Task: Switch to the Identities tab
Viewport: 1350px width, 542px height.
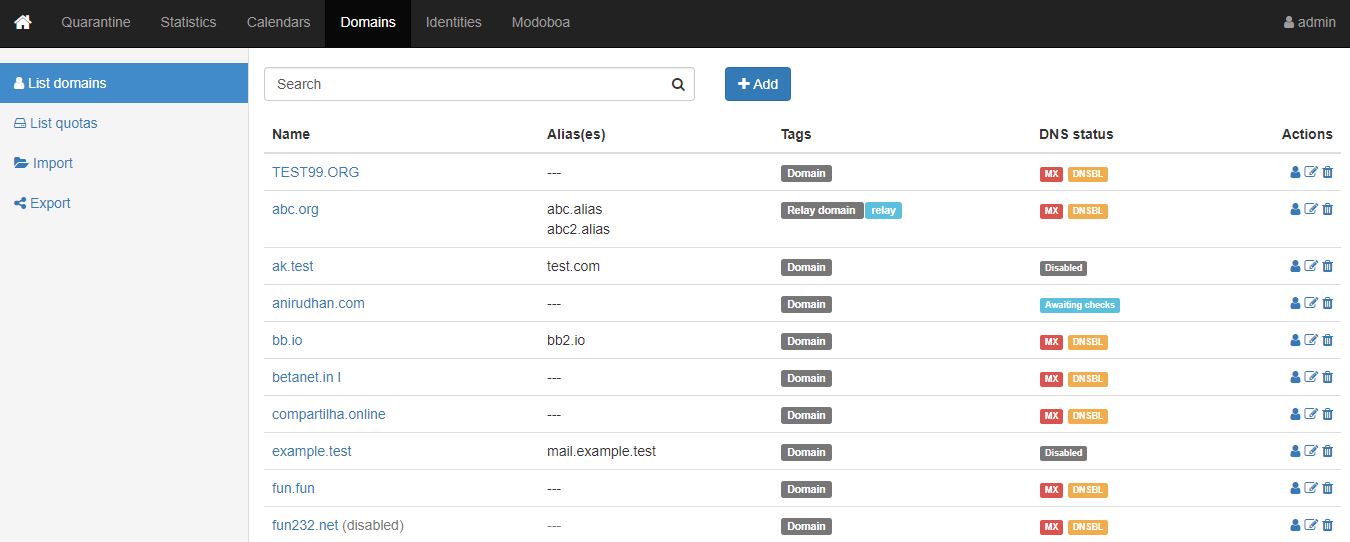Action: tap(453, 22)
